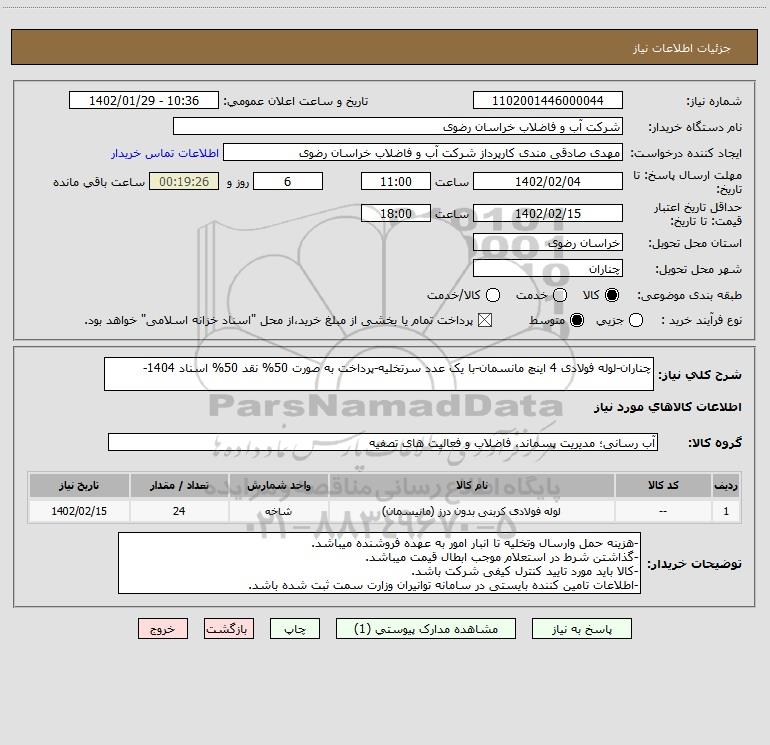Click the response deadline date 1402/02/04
This screenshot has width=770, height=745.
[x=548, y=181]
